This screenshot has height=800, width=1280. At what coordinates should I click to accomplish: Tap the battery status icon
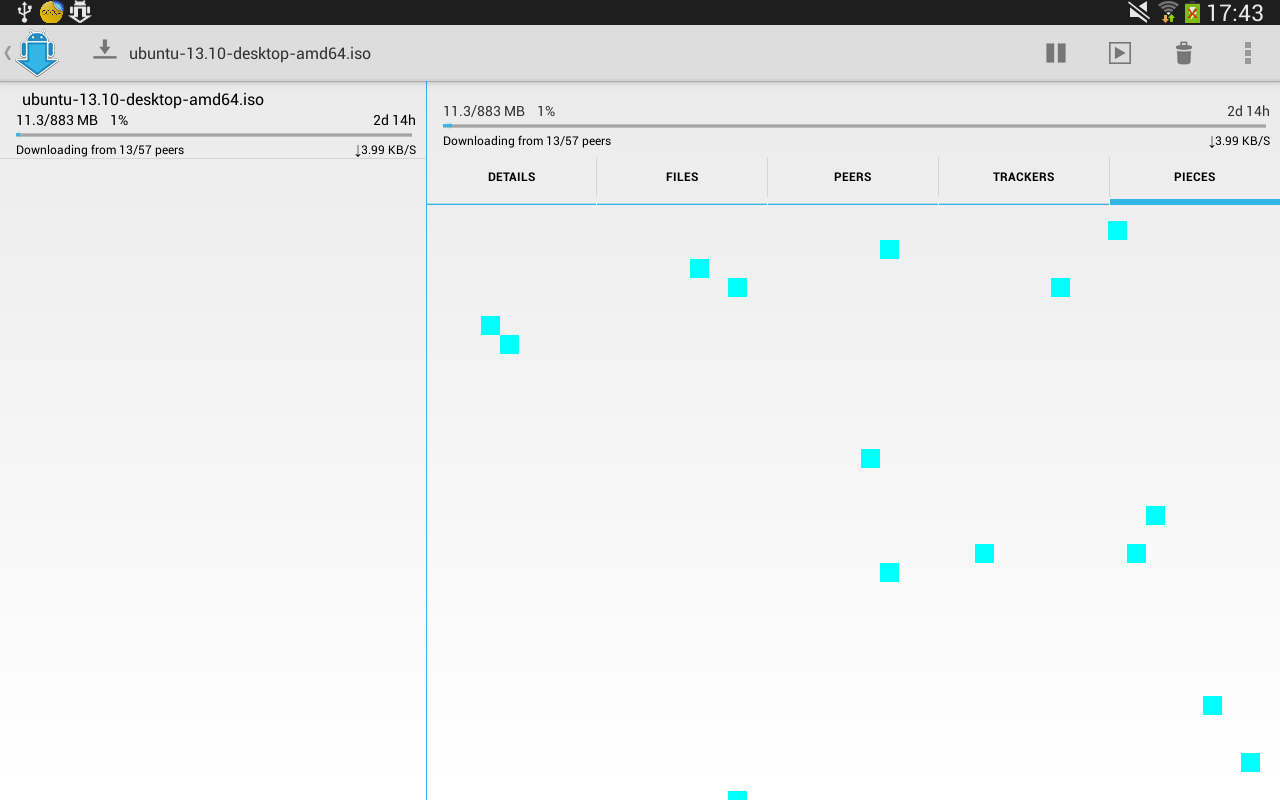click(1193, 13)
